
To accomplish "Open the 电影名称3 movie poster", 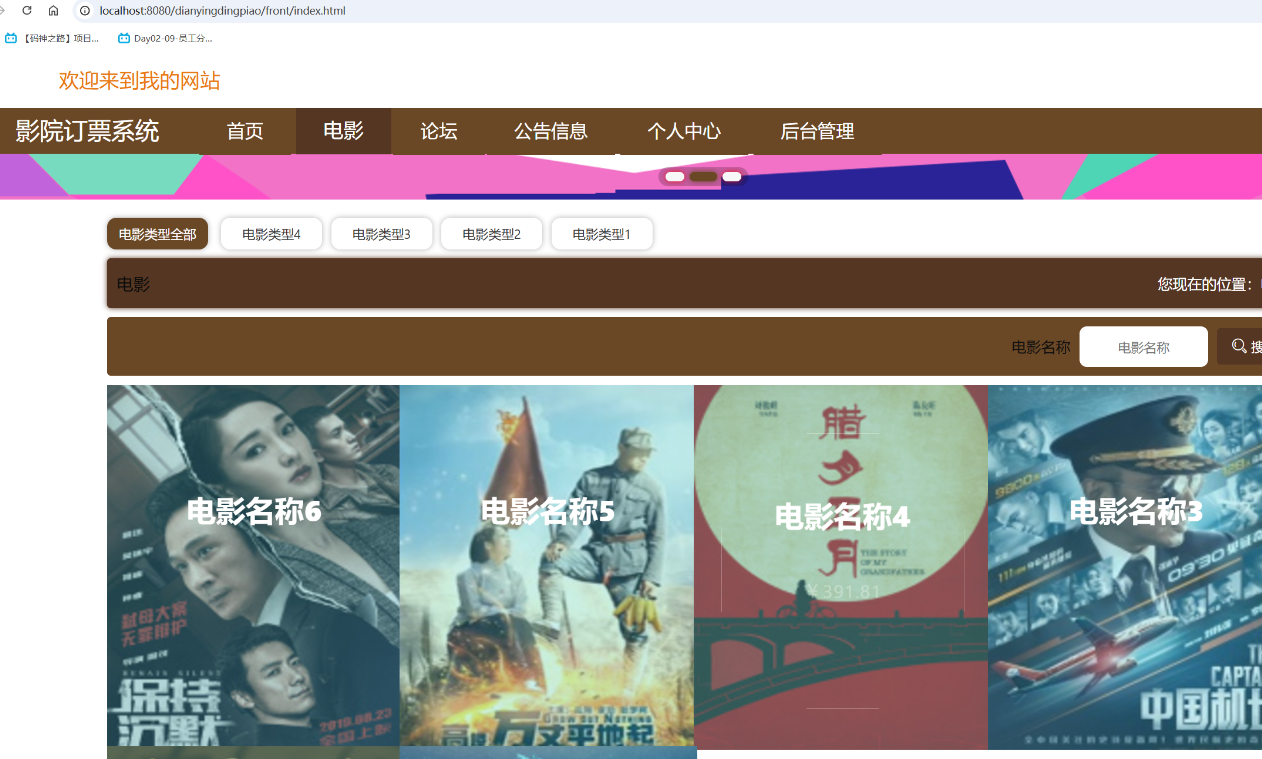I will (1125, 567).
